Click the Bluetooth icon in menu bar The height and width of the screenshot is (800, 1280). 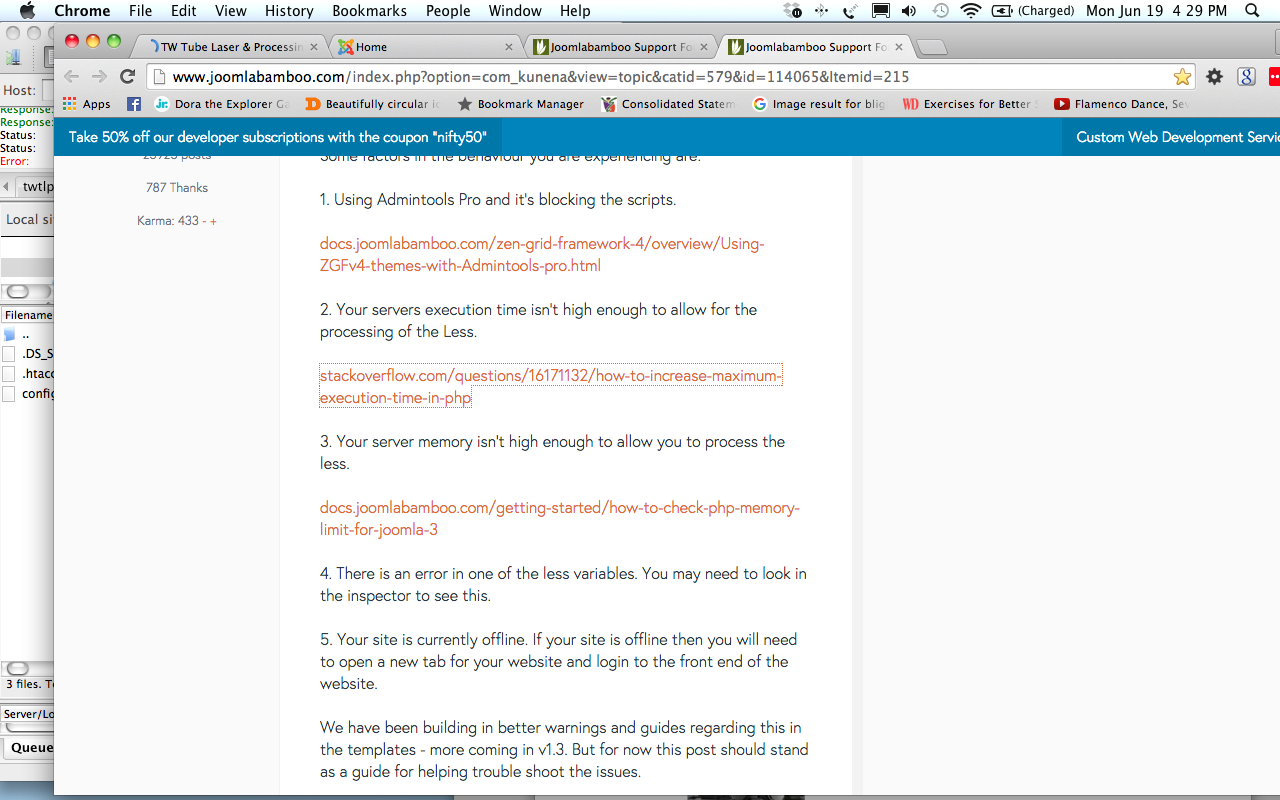(822, 11)
